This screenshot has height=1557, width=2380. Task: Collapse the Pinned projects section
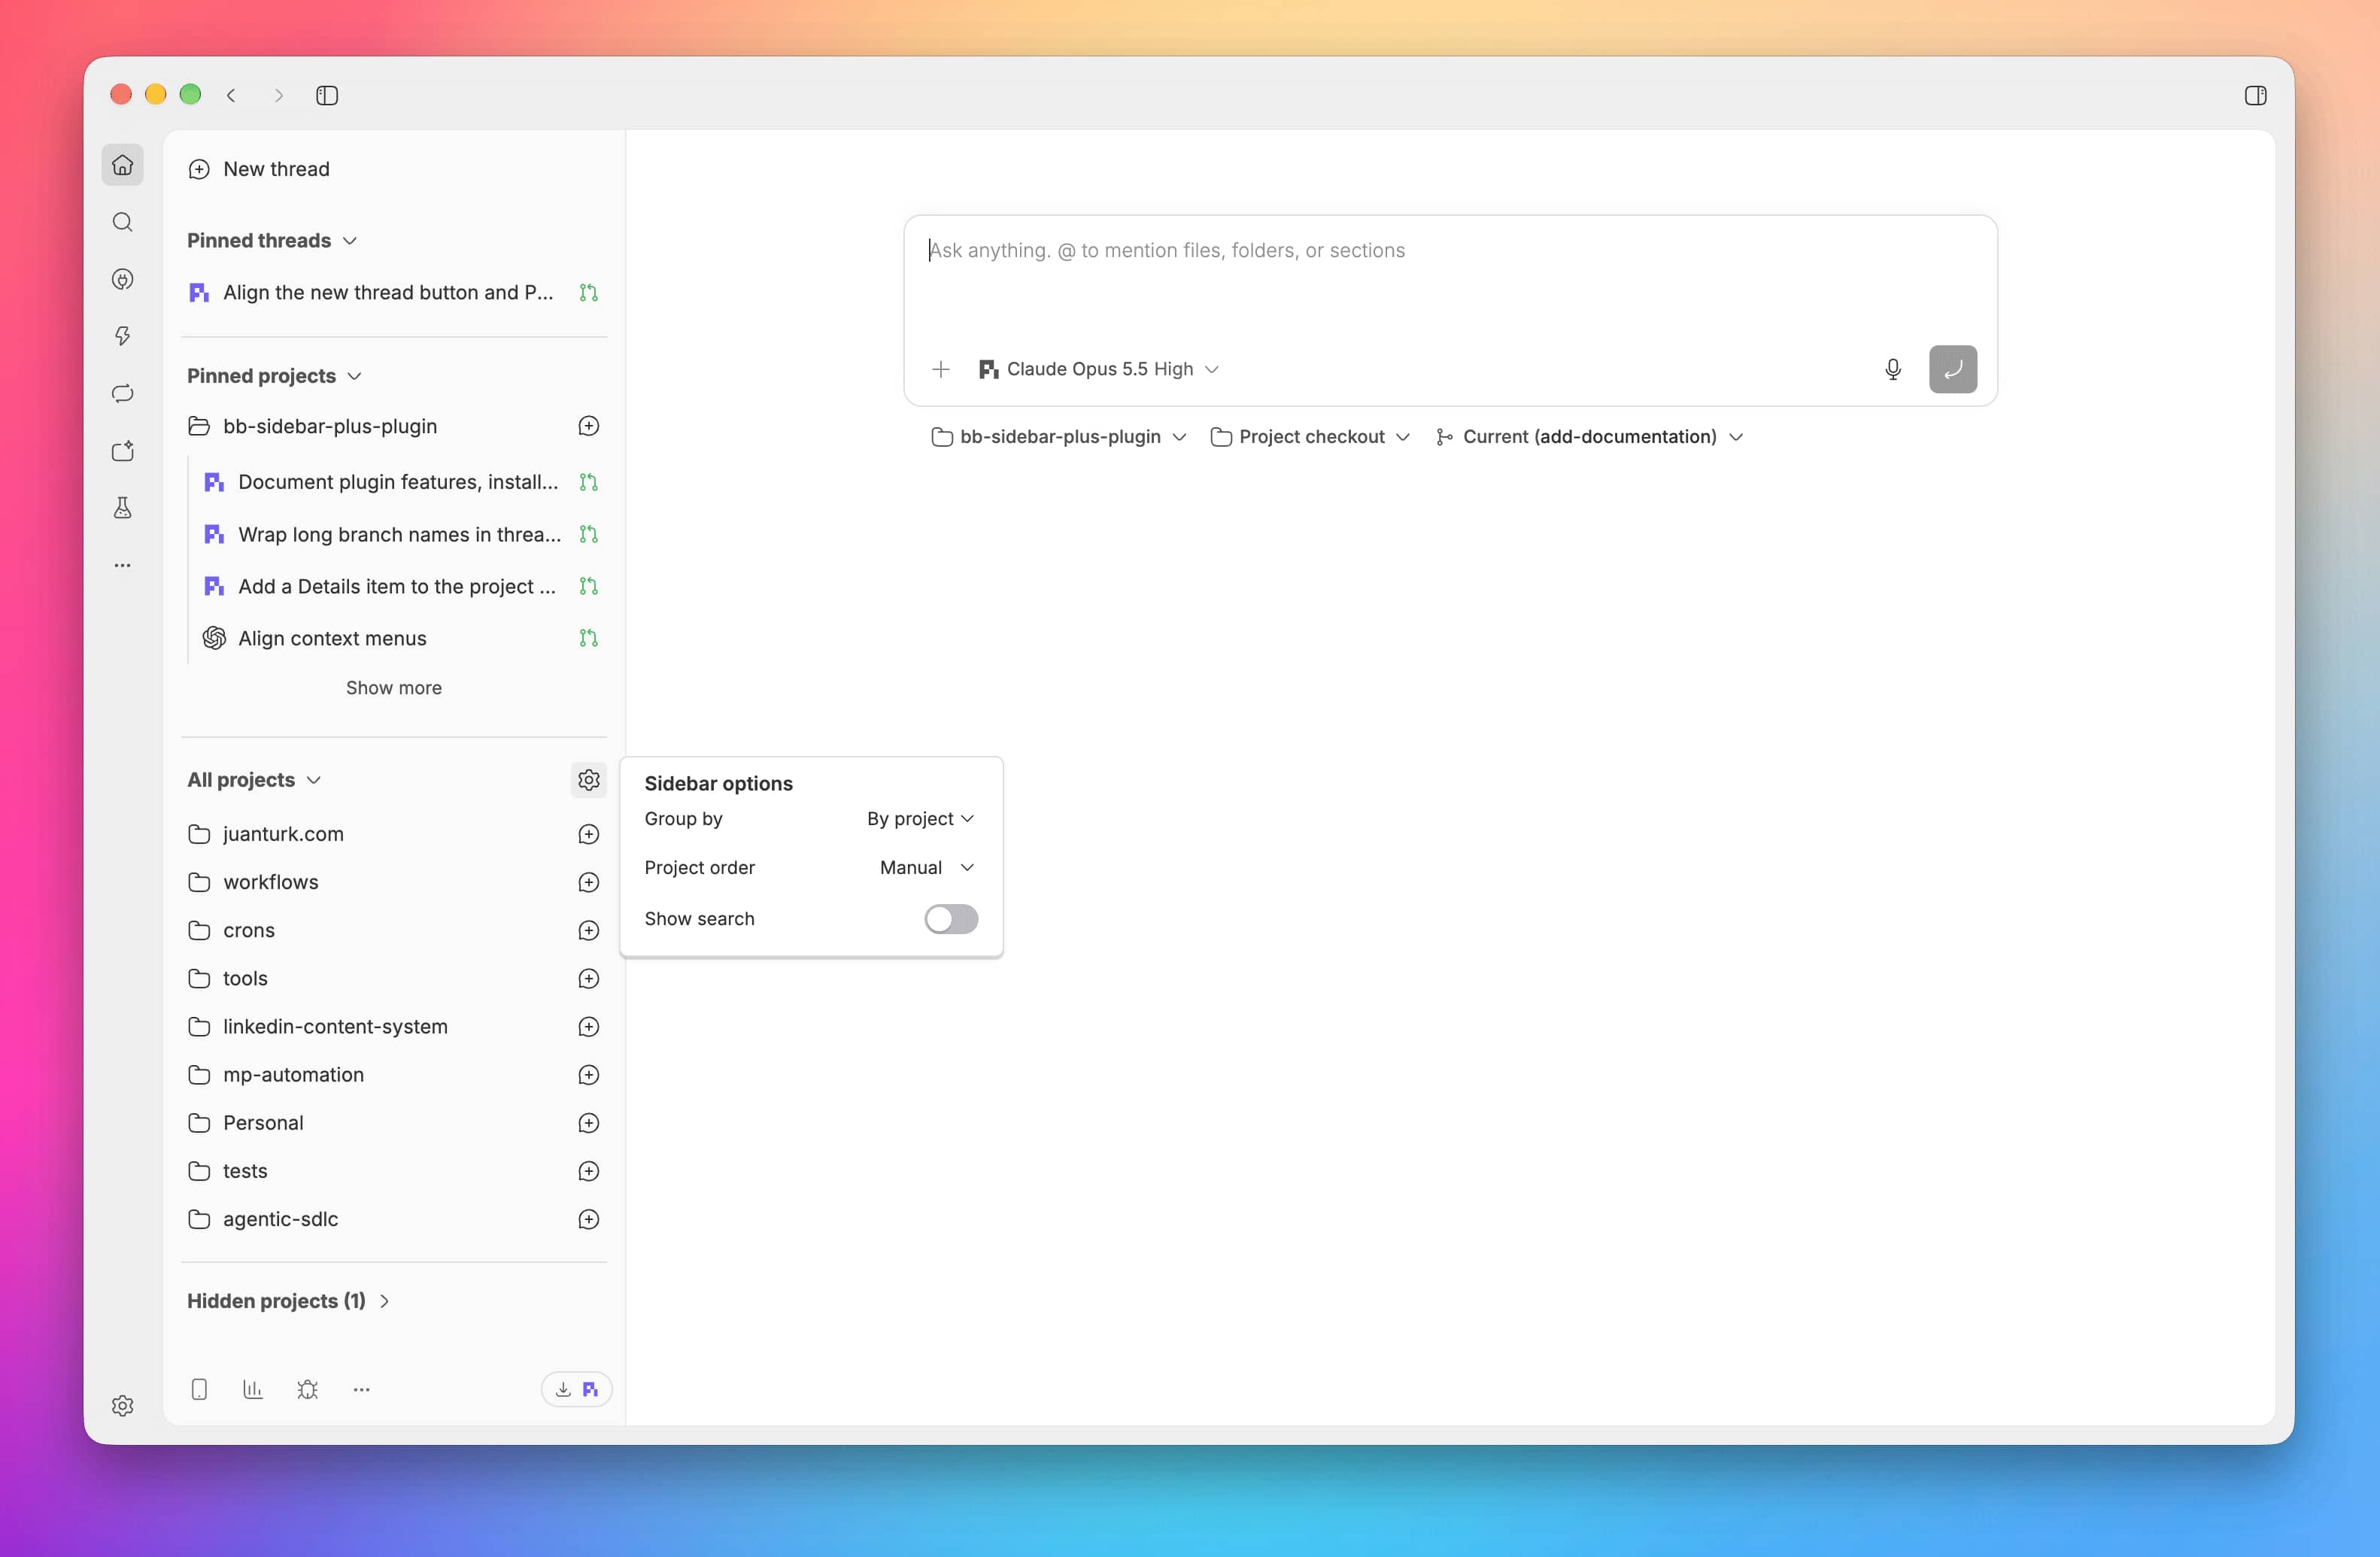click(x=274, y=376)
